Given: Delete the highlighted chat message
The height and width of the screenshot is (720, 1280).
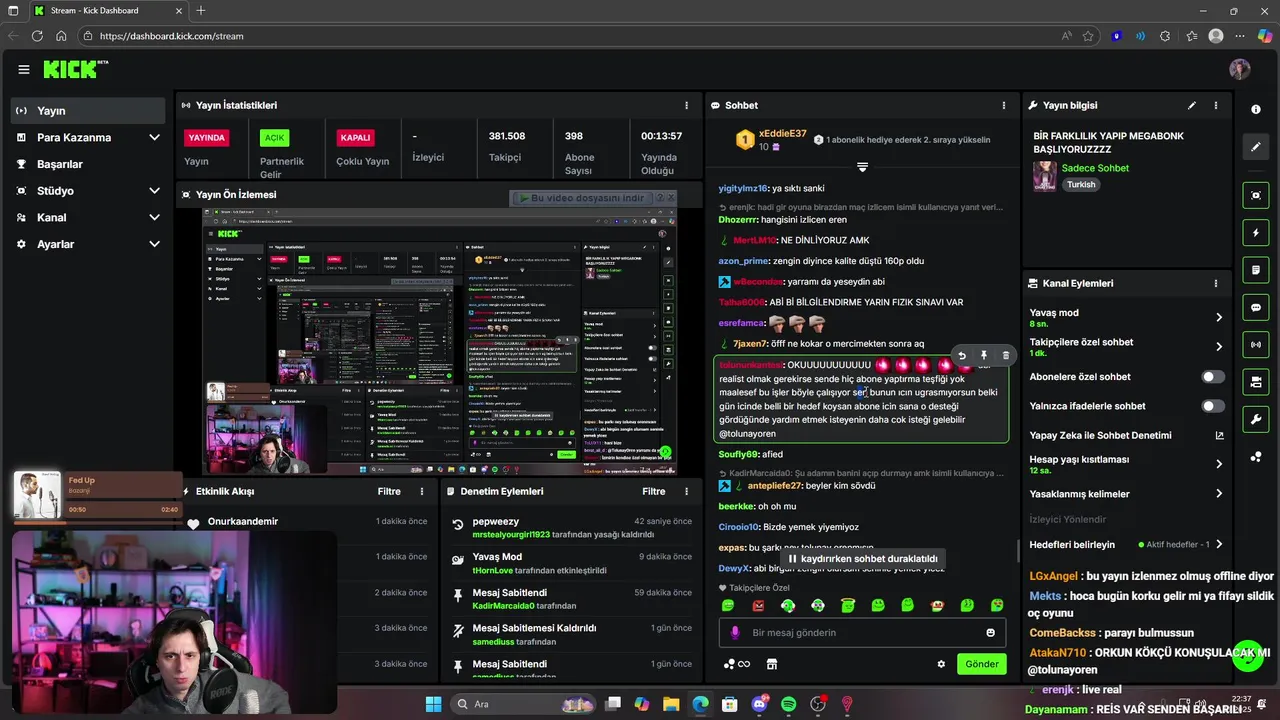Looking at the screenshot, I should click(x=1005, y=355).
